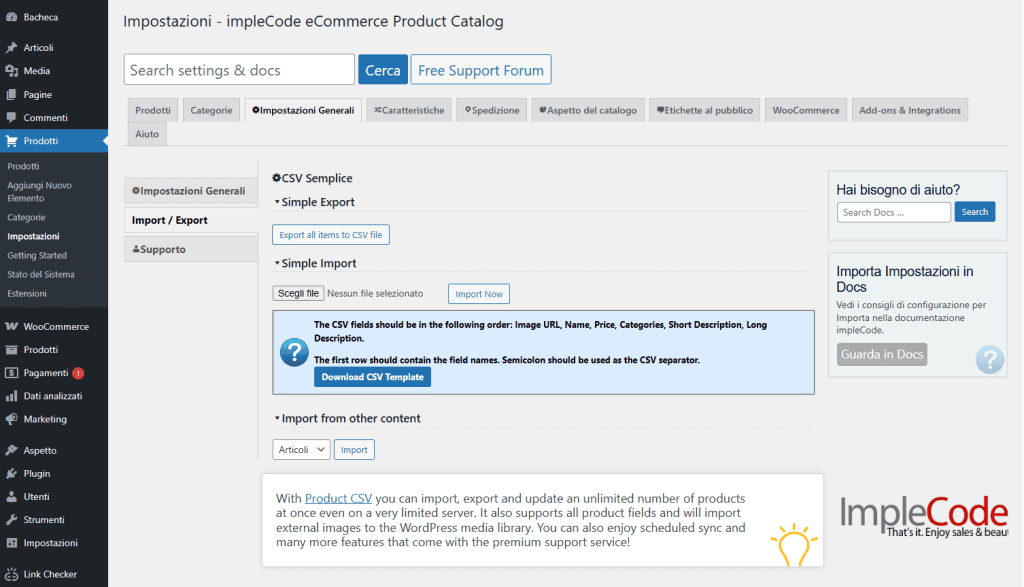This screenshot has height=587, width=1024.
Task: Open the Aiuto tab
Action: tap(146, 133)
